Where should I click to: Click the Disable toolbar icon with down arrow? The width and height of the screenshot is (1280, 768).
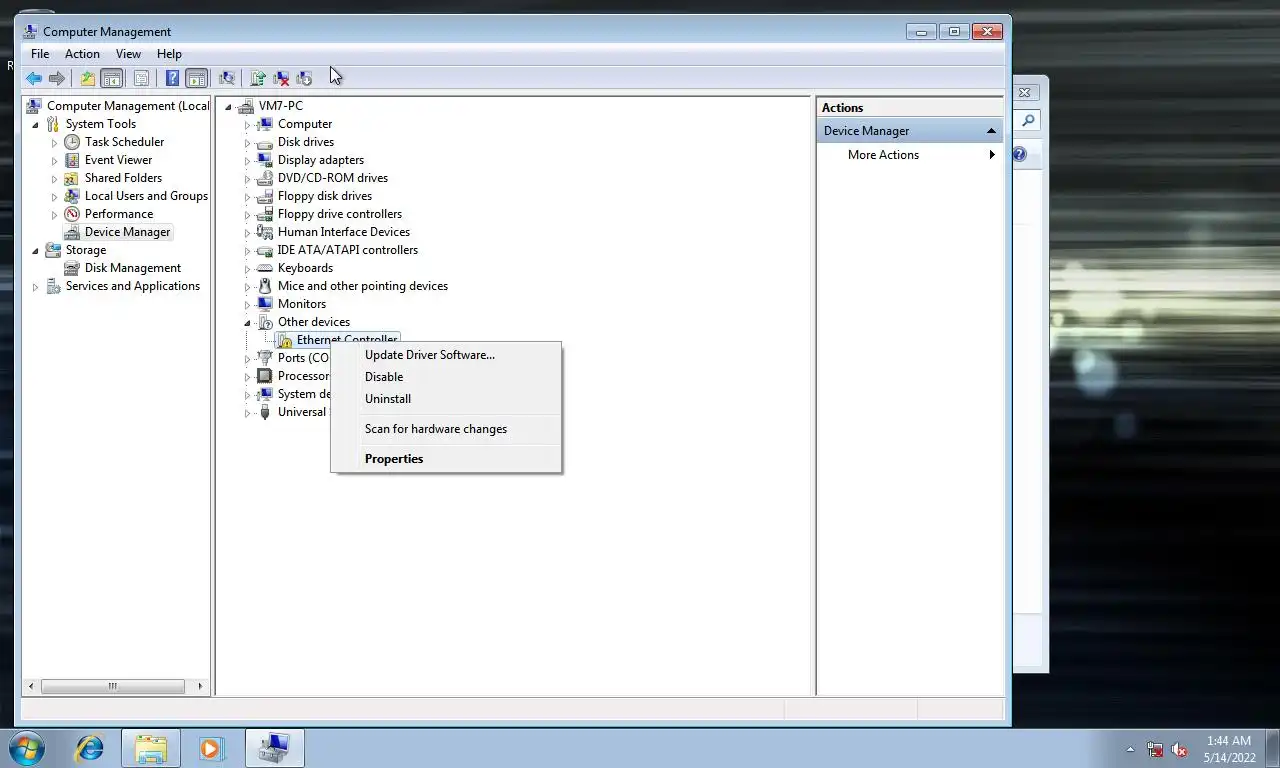point(304,78)
